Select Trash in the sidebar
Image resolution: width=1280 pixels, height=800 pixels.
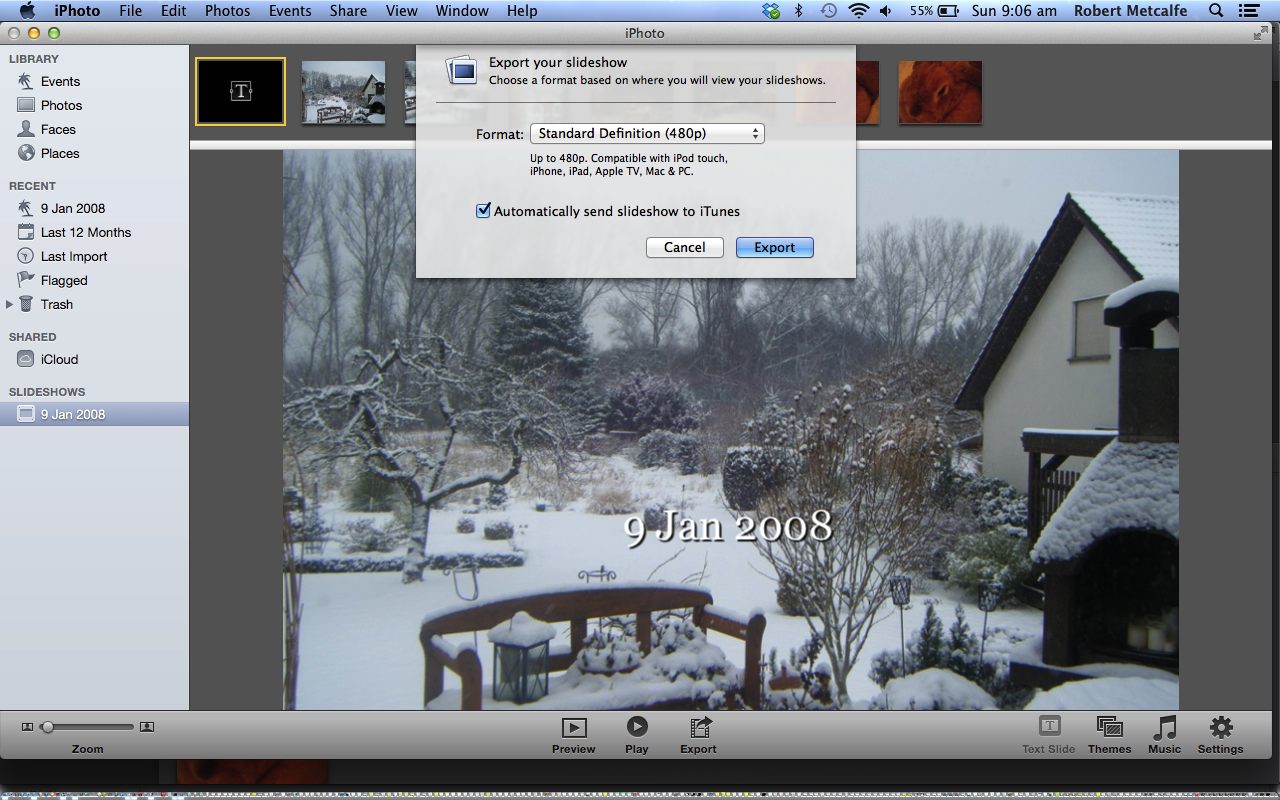56,304
